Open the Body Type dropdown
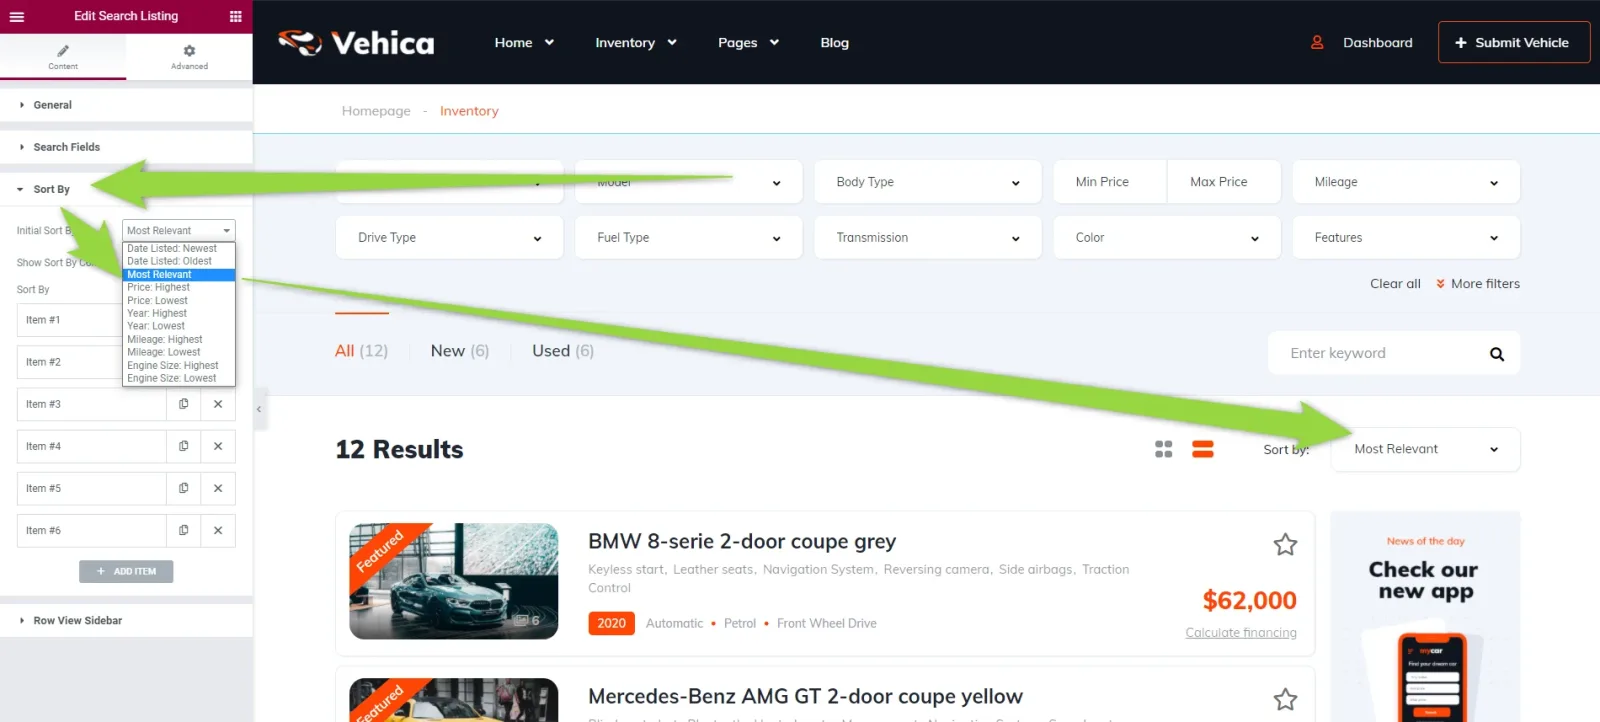 pyautogui.click(x=928, y=182)
